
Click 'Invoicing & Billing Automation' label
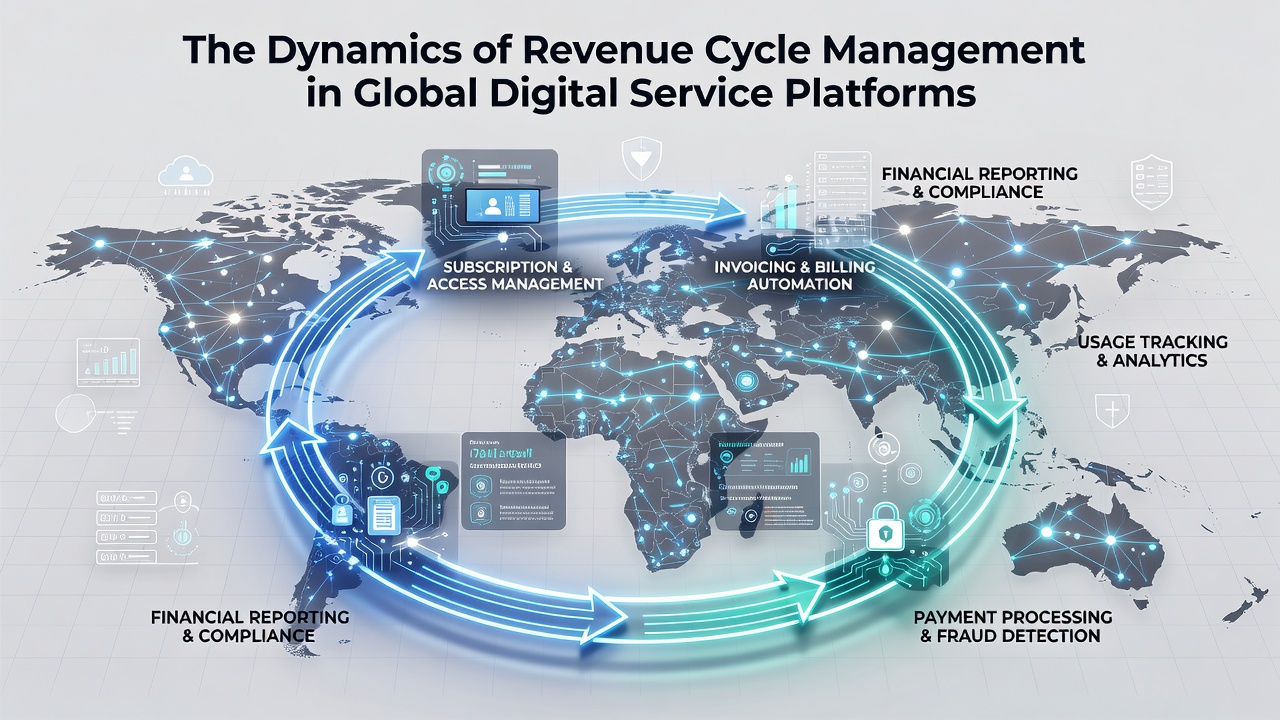pyautogui.click(x=795, y=276)
